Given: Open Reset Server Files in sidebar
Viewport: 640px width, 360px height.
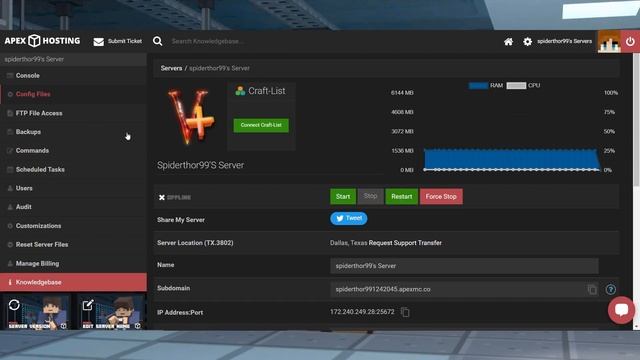Looking at the screenshot, I should coord(73,244).
